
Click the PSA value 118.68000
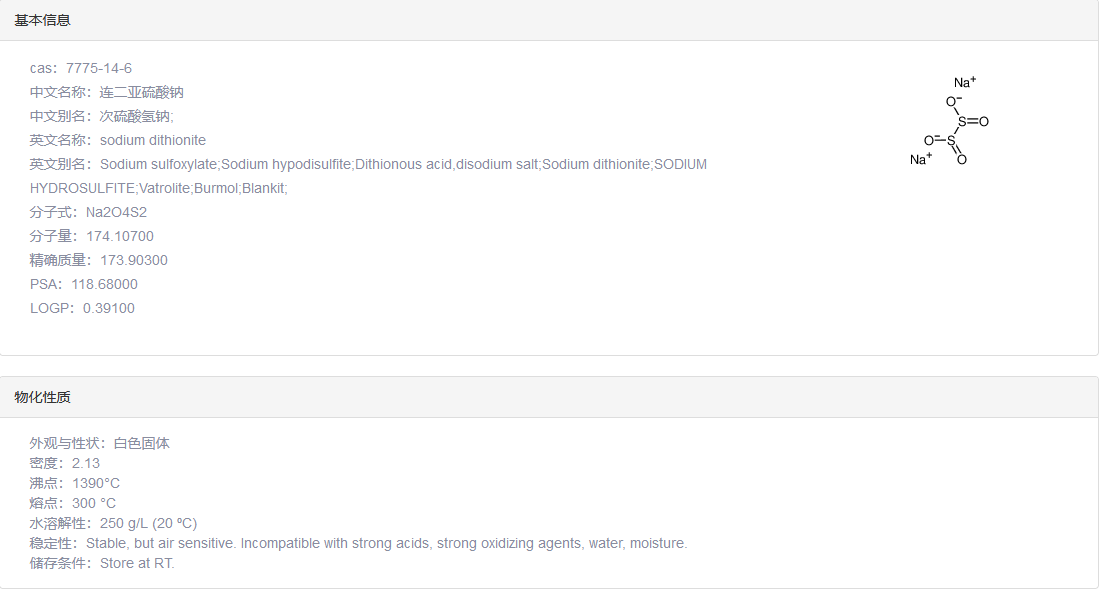[x=104, y=284]
